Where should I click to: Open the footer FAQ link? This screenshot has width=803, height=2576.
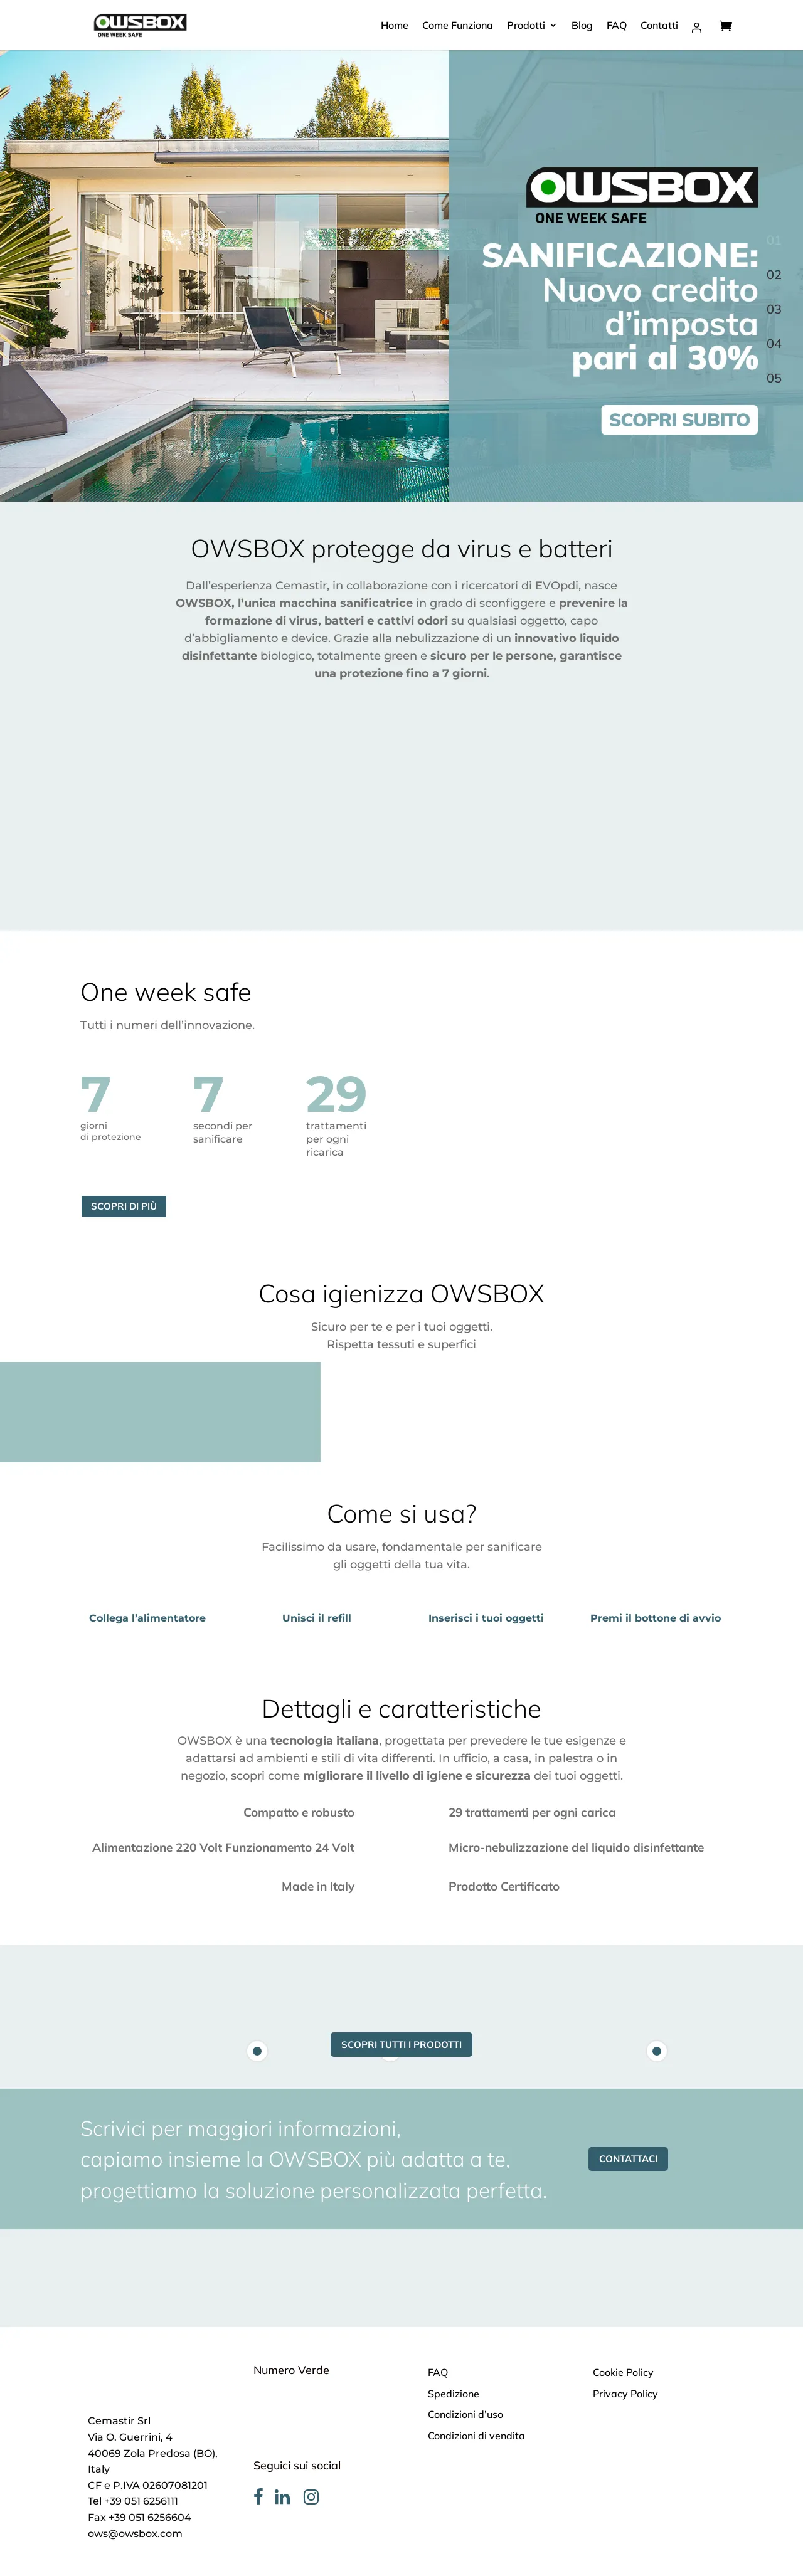click(438, 2372)
